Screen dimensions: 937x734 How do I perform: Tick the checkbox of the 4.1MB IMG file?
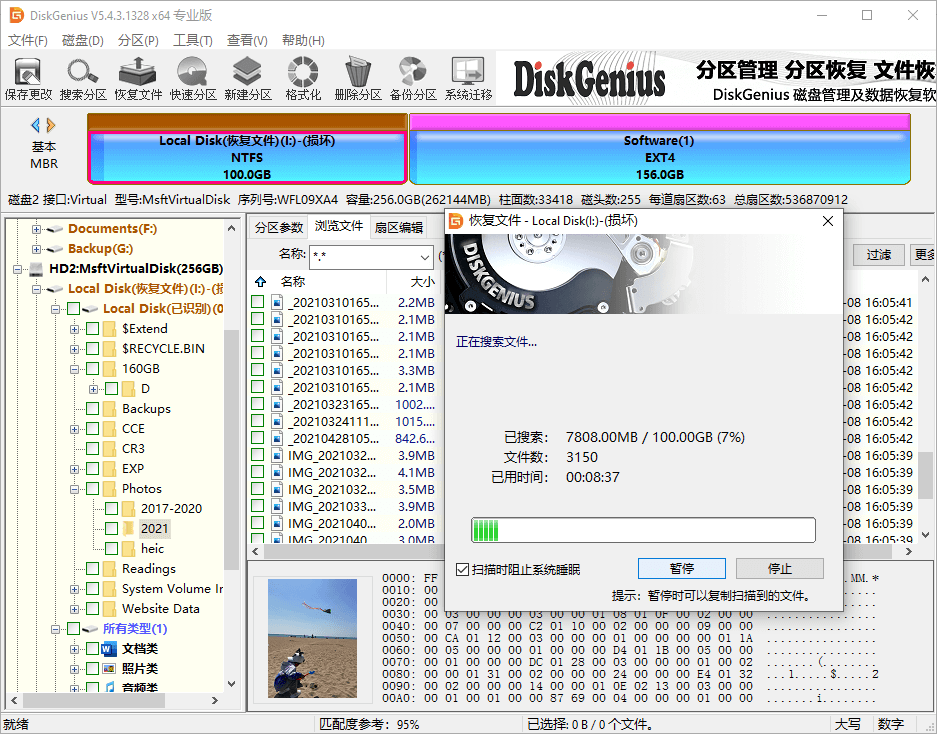258,472
